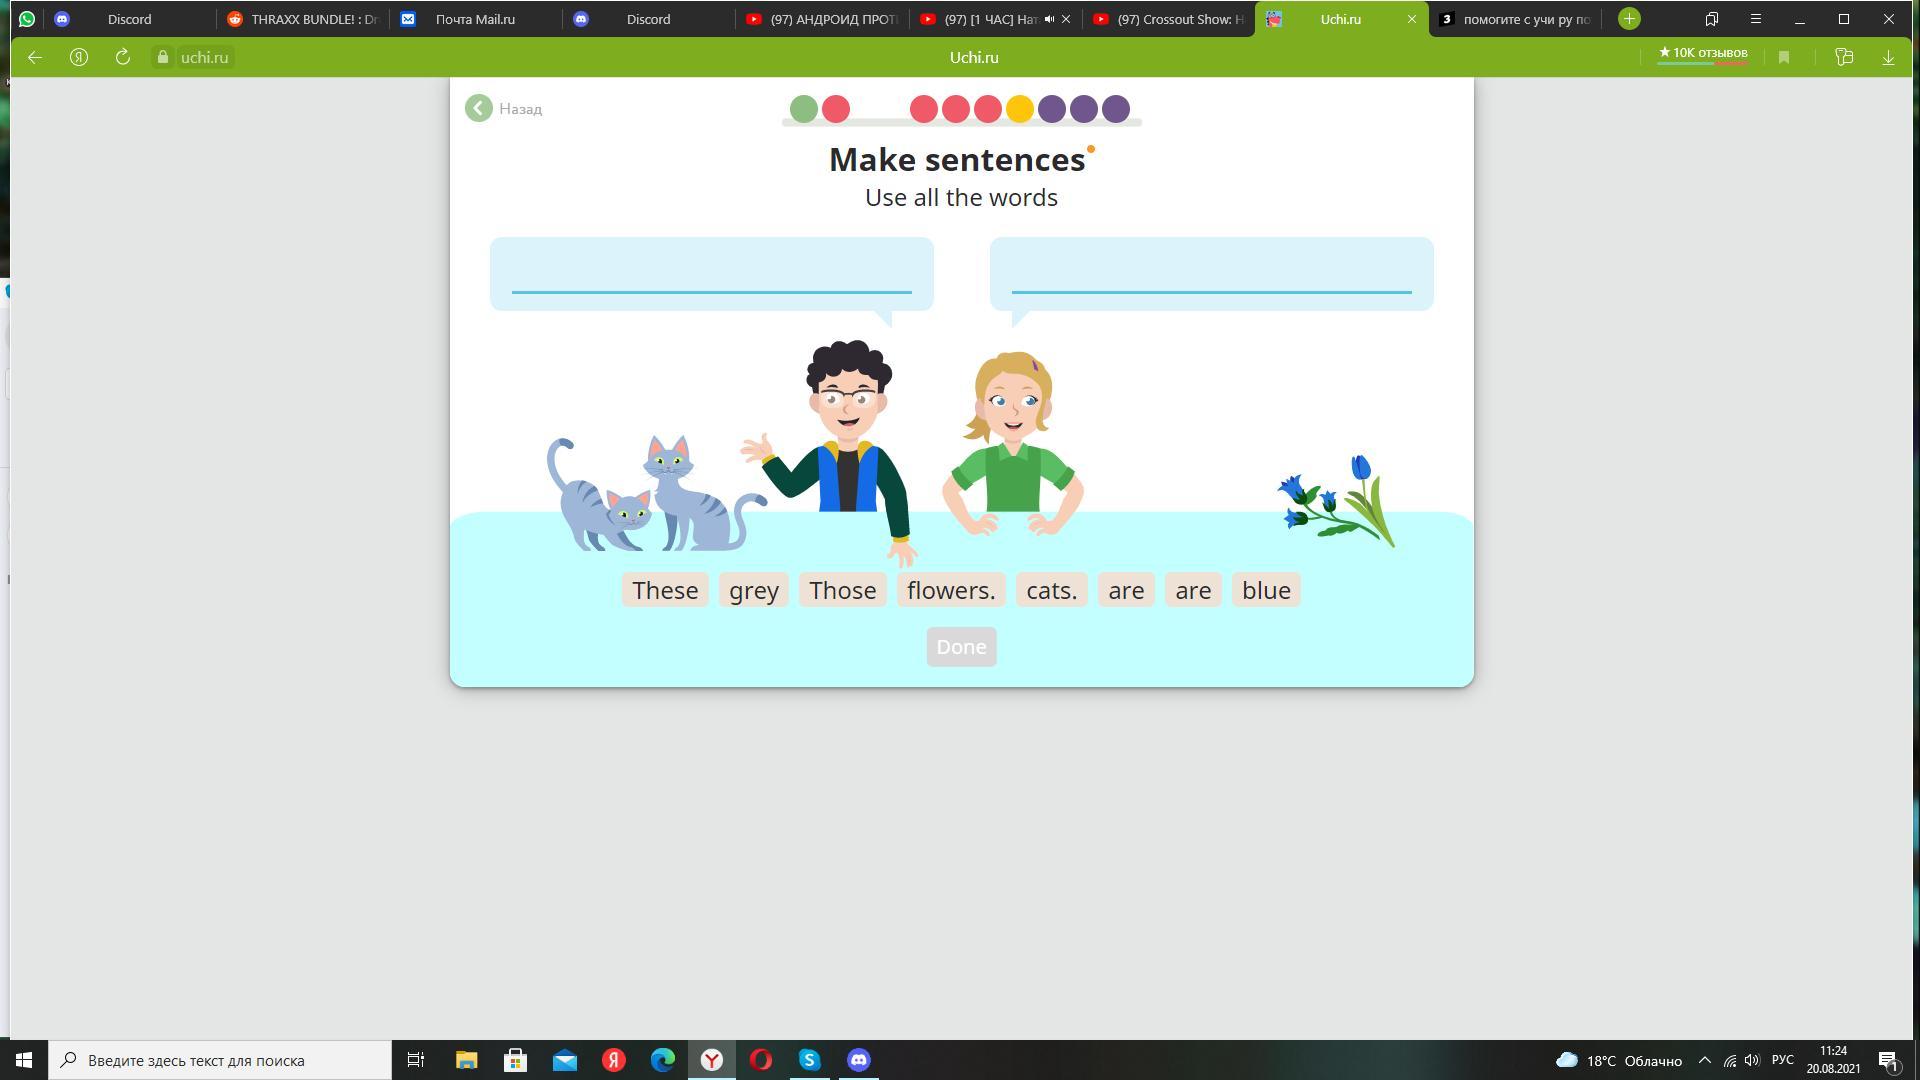
Task: Switch to Discord browser tab
Action: click(x=127, y=18)
